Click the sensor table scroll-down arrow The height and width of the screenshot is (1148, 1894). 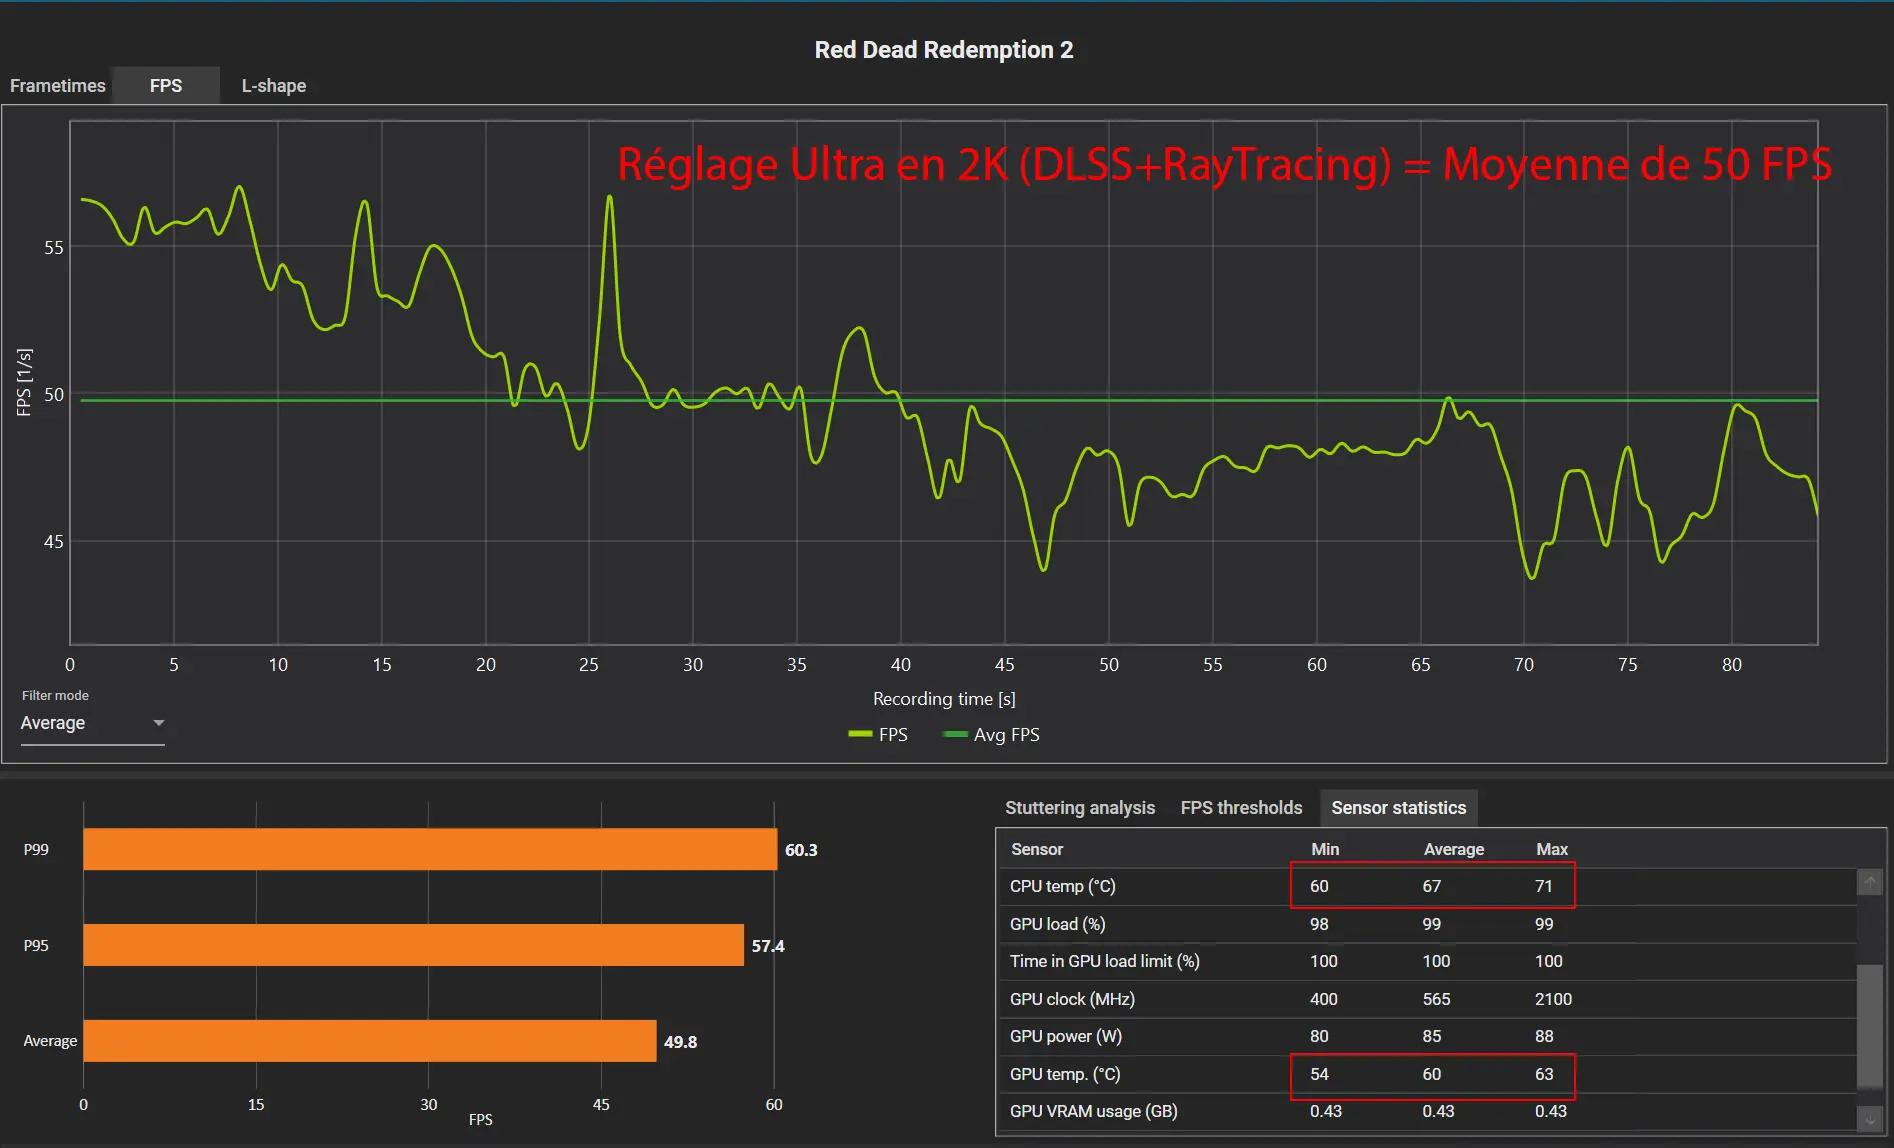tap(1870, 1120)
